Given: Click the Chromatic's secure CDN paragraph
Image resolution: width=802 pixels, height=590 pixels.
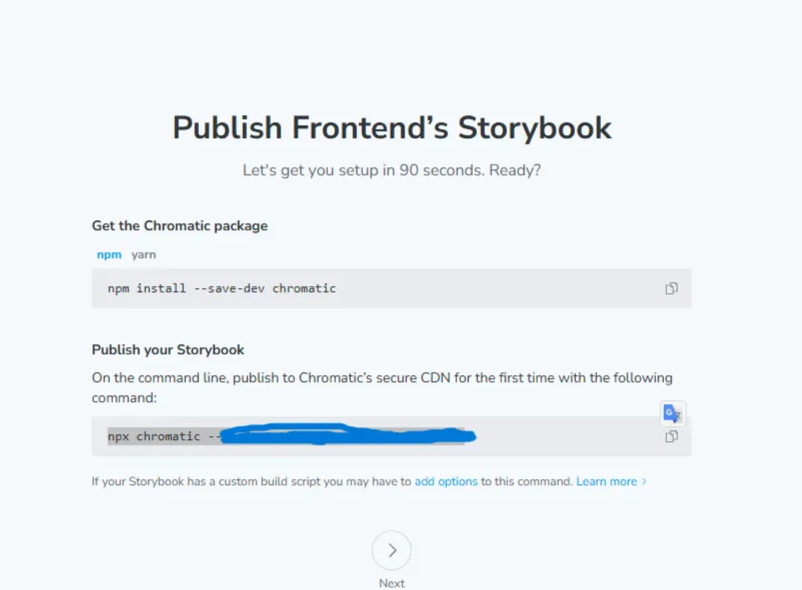Looking at the screenshot, I should pyautogui.click(x=382, y=388).
